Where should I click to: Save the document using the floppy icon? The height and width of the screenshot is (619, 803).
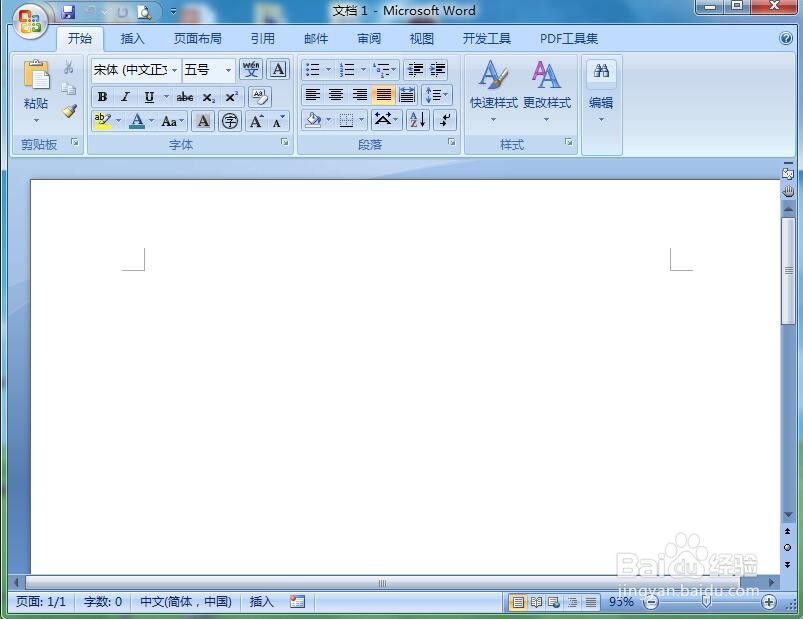coord(68,12)
